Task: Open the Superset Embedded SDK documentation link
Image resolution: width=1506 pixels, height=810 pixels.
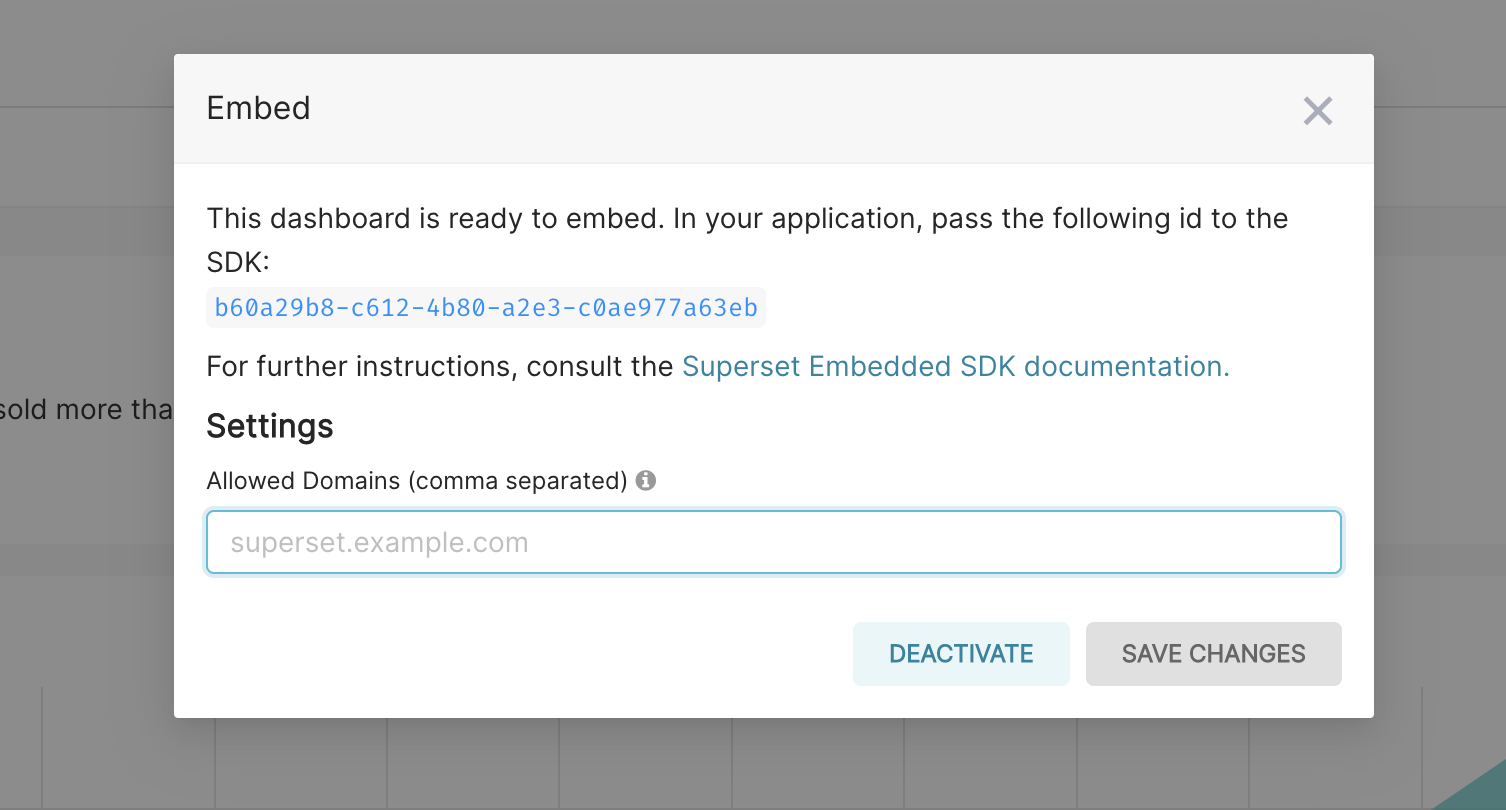Action: click(953, 366)
